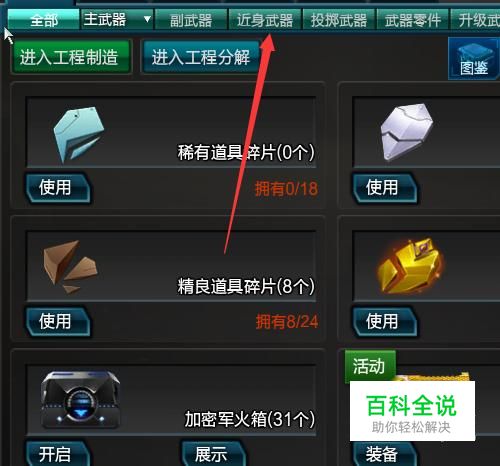
Task: Click the golden fragment item icon
Action: [410, 266]
